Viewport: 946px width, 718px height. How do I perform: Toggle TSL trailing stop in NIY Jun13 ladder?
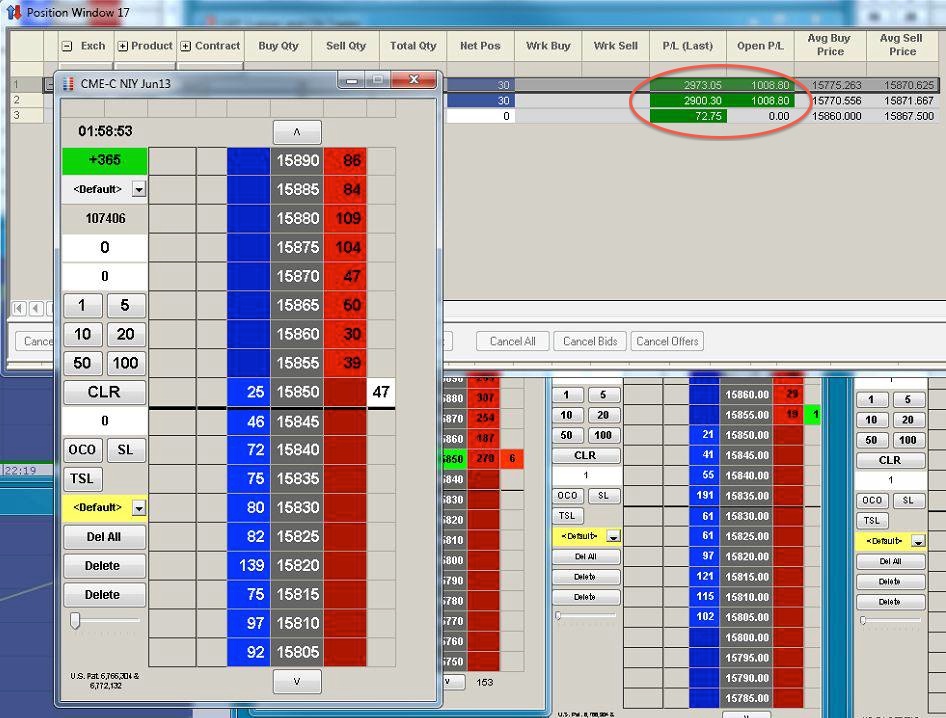[x=83, y=479]
